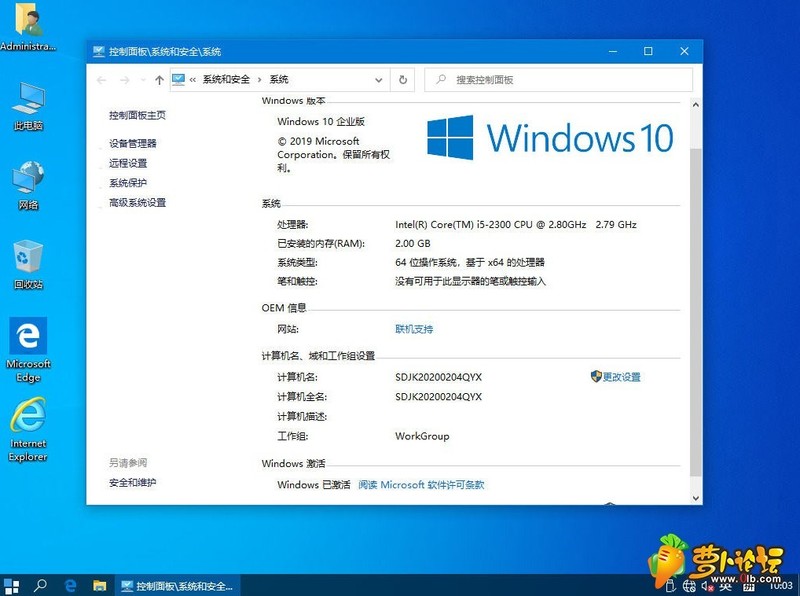Open the 网络 desktop icon

point(28,185)
